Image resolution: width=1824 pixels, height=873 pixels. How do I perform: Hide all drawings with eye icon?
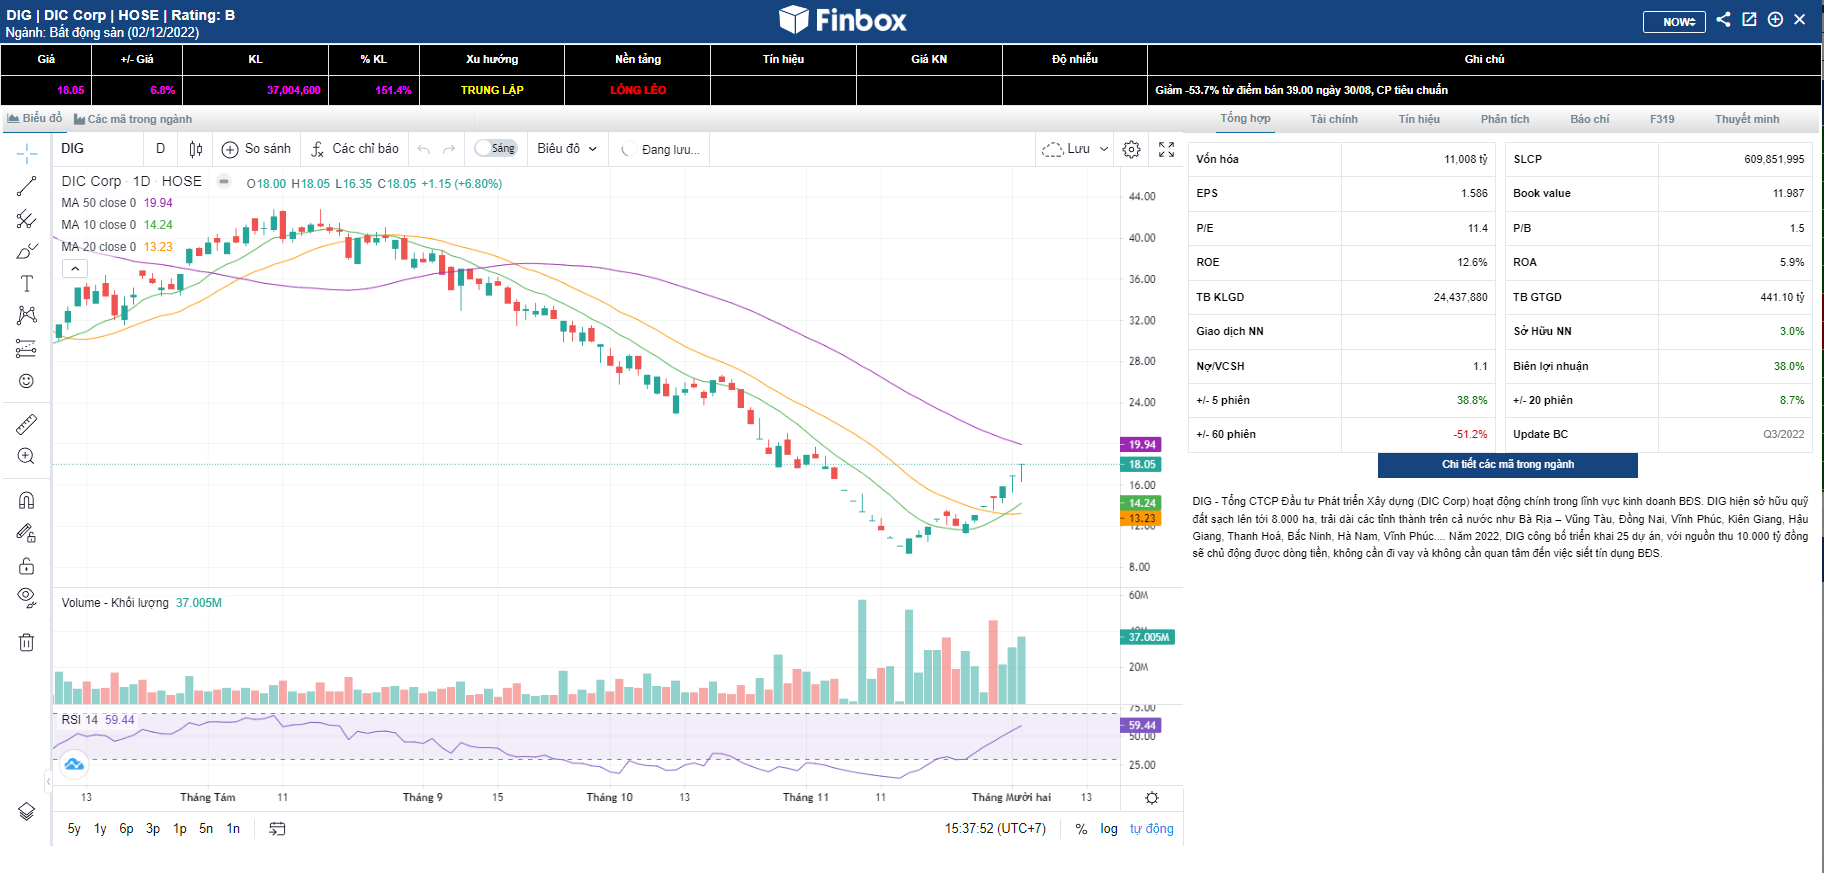coord(27,598)
